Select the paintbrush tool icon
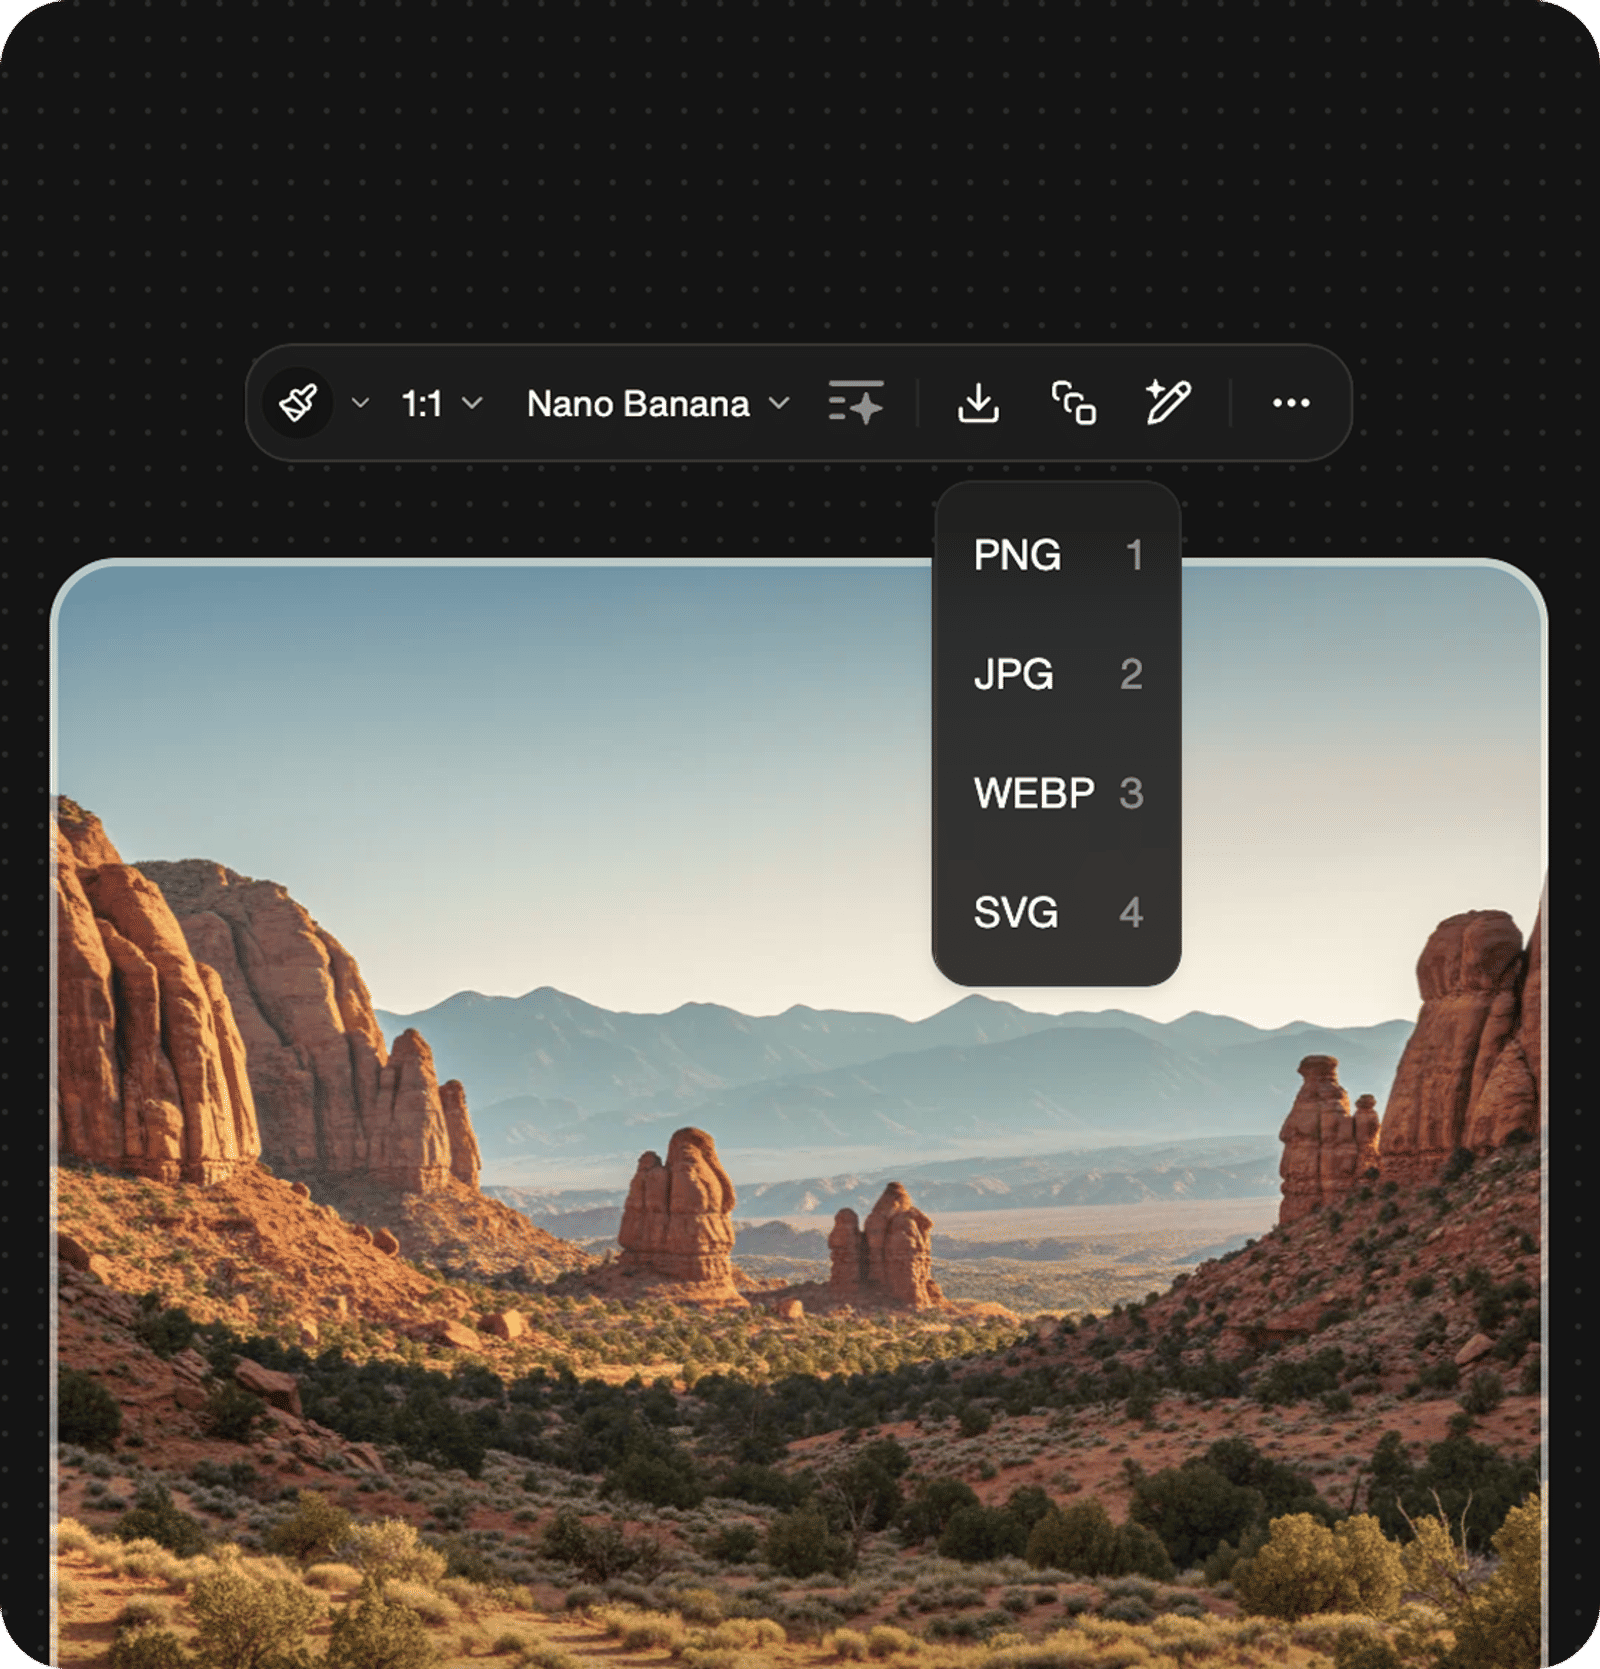The width and height of the screenshot is (1600, 1669). pyautogui.click(x=298, y=403)
